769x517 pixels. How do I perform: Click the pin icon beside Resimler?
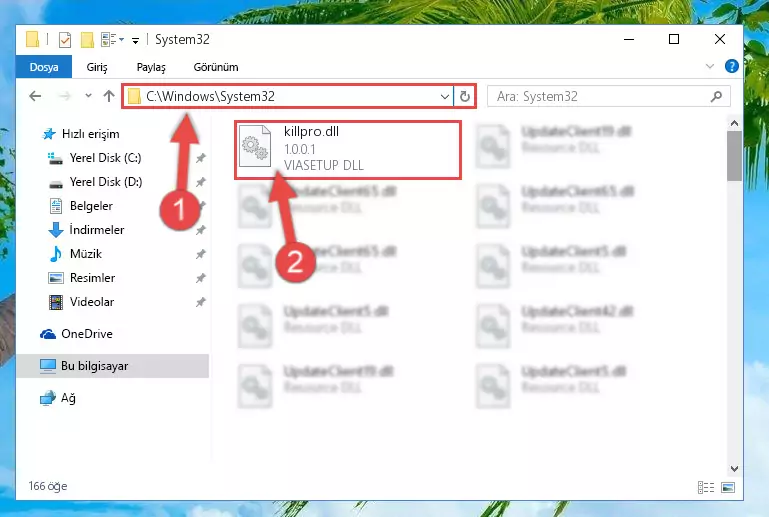pyautogui.click(x=200, y=278)
